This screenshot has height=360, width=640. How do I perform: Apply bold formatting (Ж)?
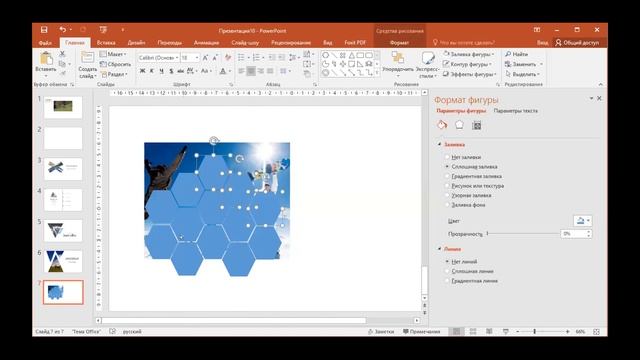[142, 71]
